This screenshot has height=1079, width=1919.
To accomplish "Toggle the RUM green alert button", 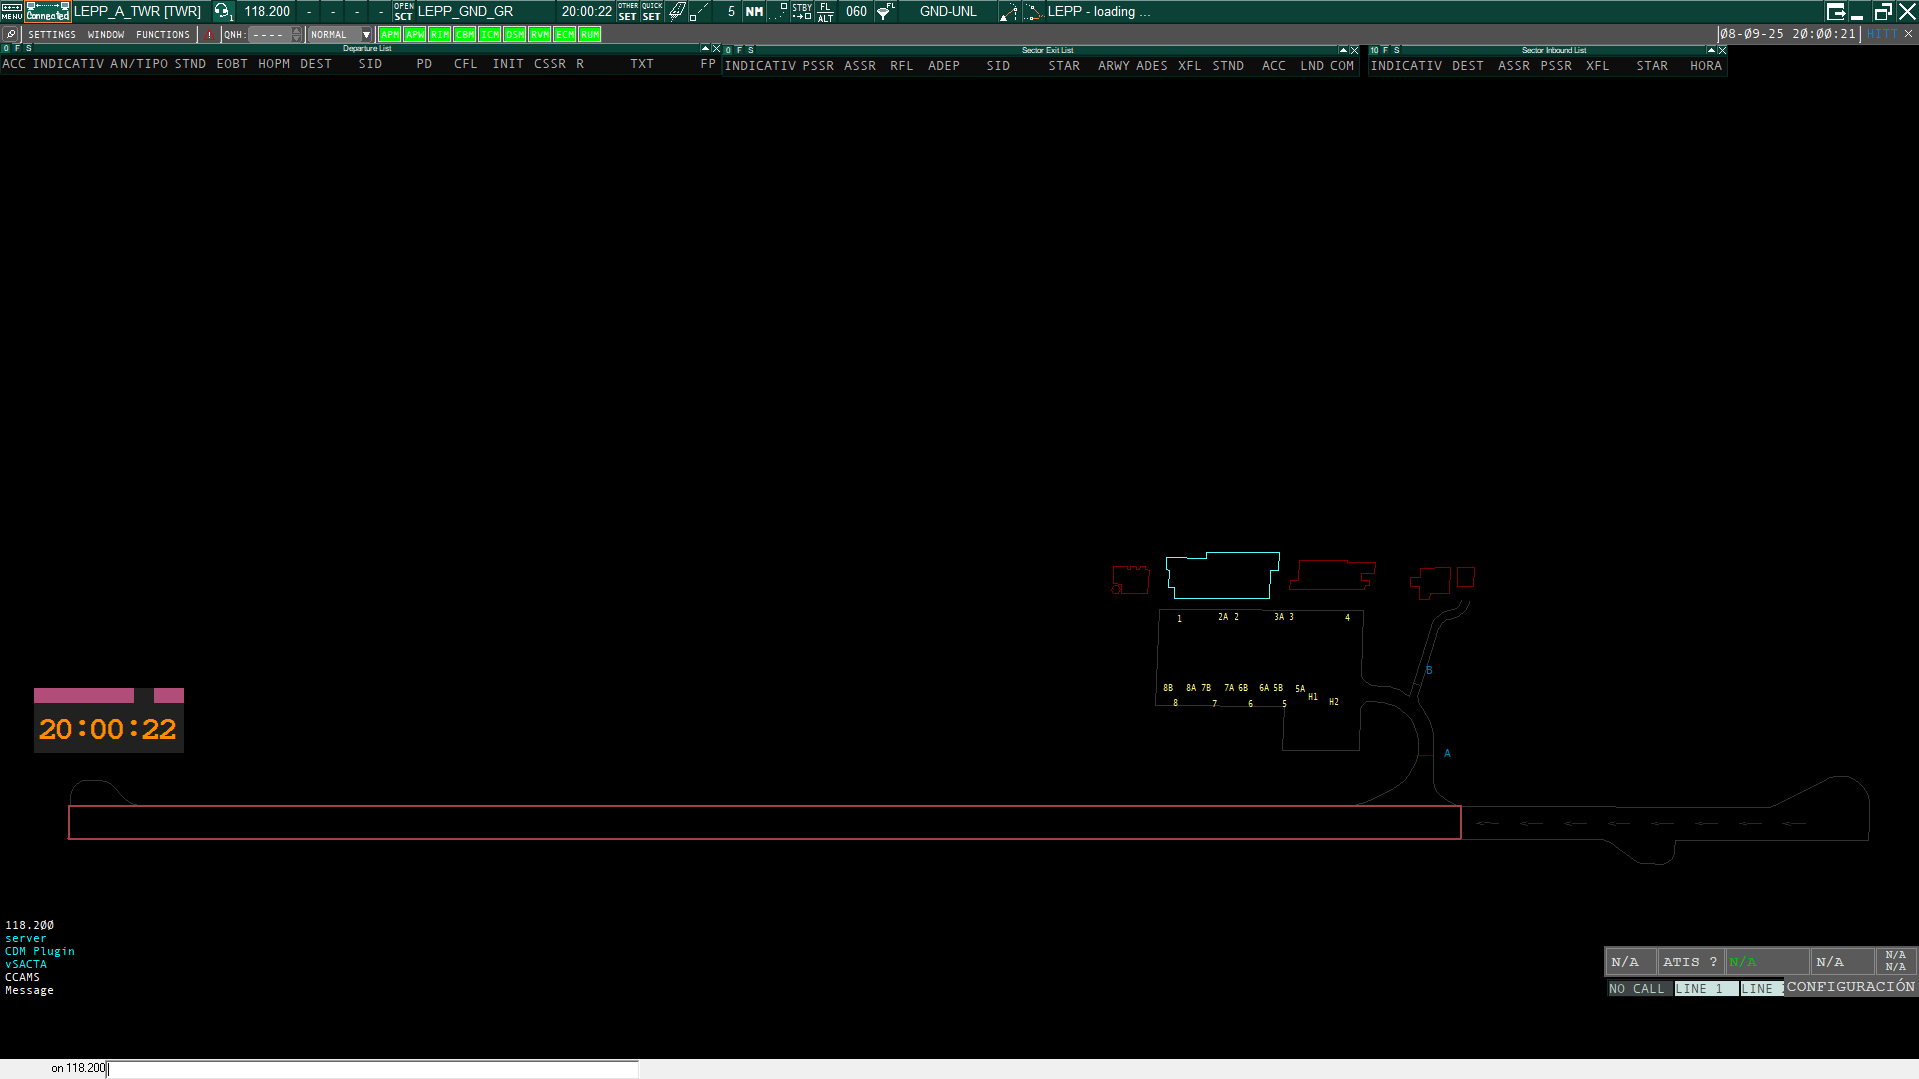I will tap(589, 35).
